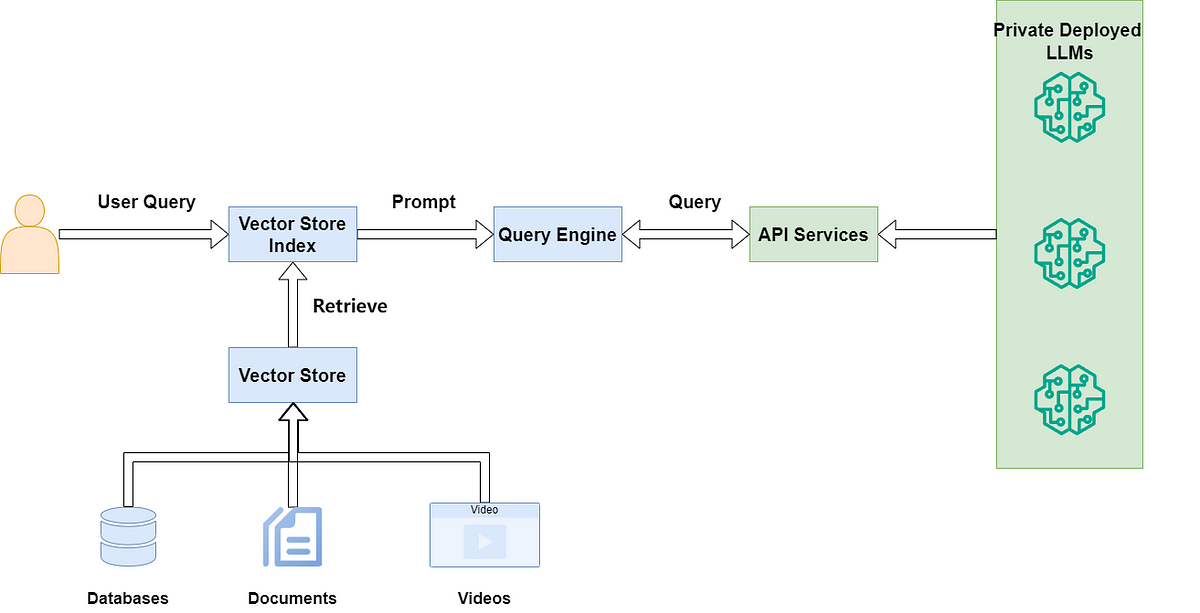Image resolution: width=1200 pixels, height=613 pixels.
Task: Select the middle LLM brain icon
Action: coord(1068,253)
